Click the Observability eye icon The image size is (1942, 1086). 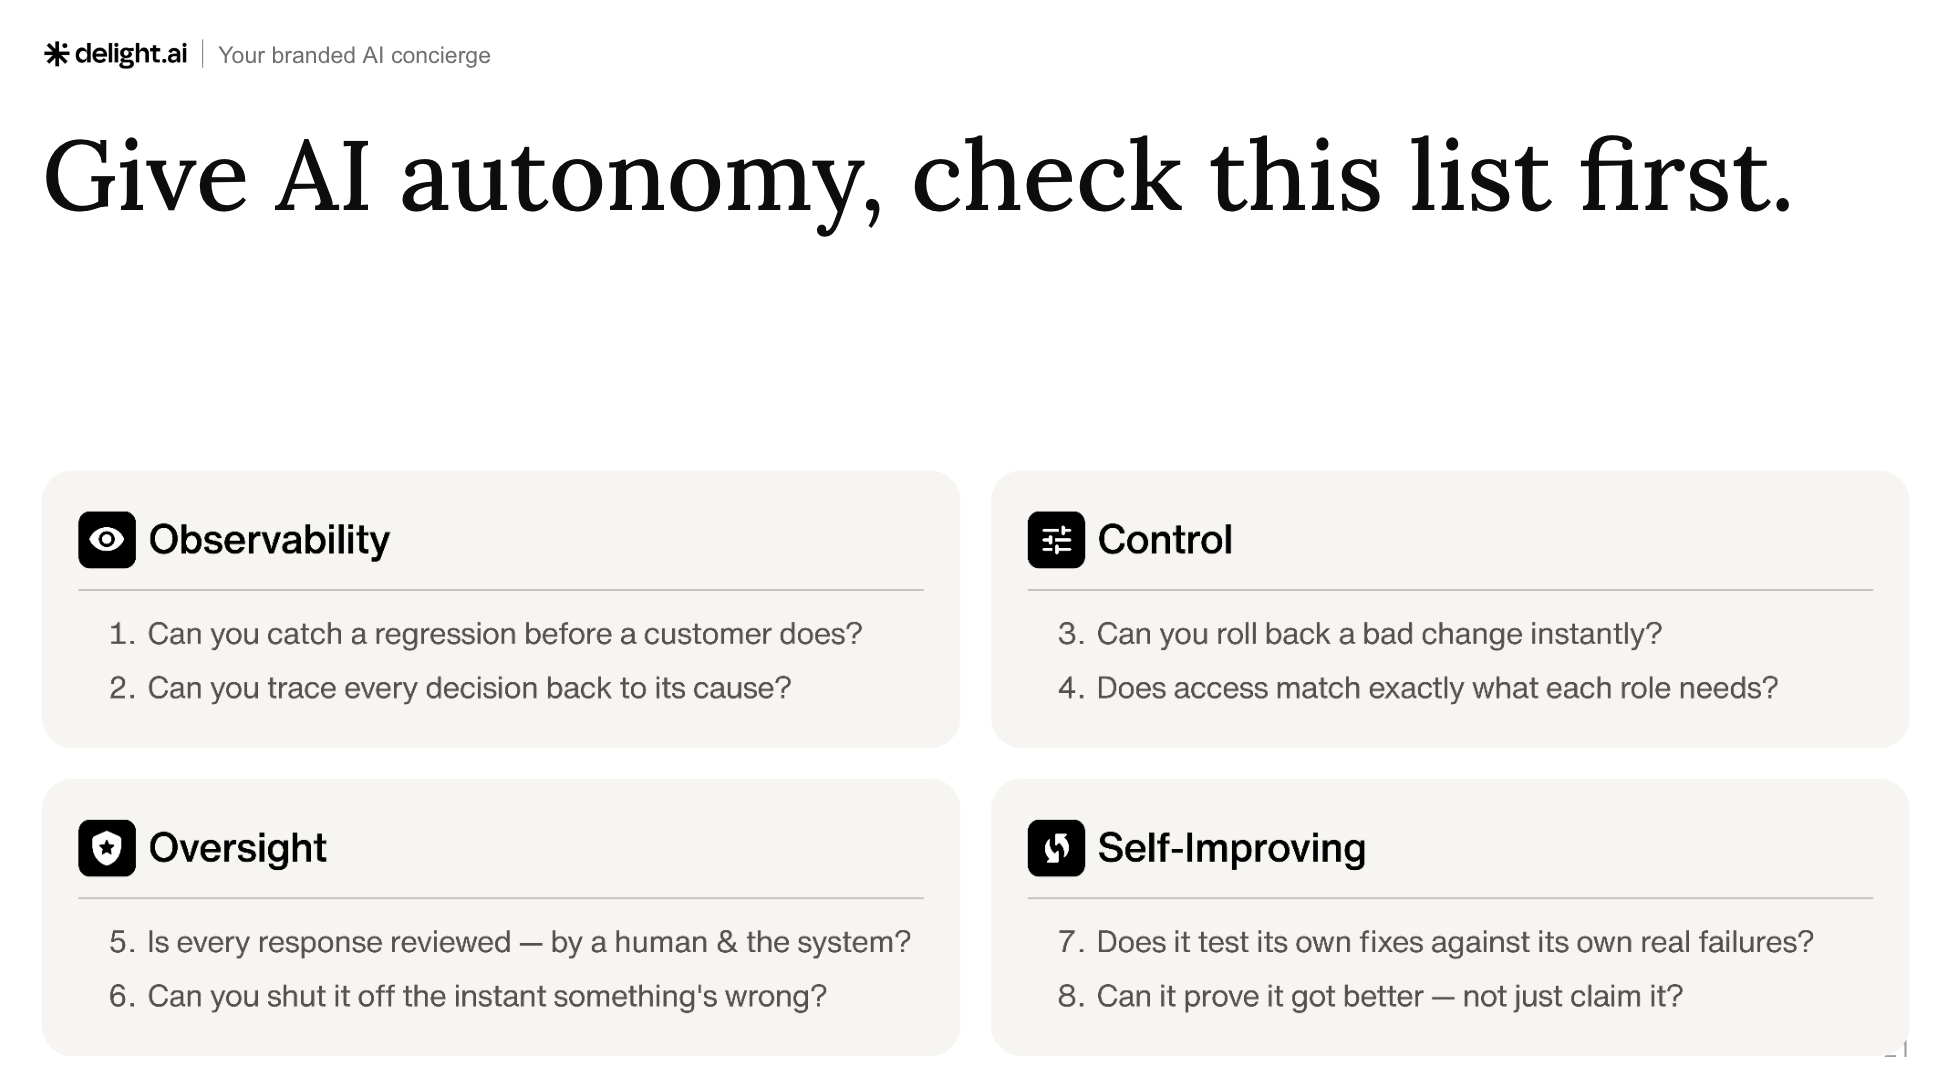coord(107,540)
